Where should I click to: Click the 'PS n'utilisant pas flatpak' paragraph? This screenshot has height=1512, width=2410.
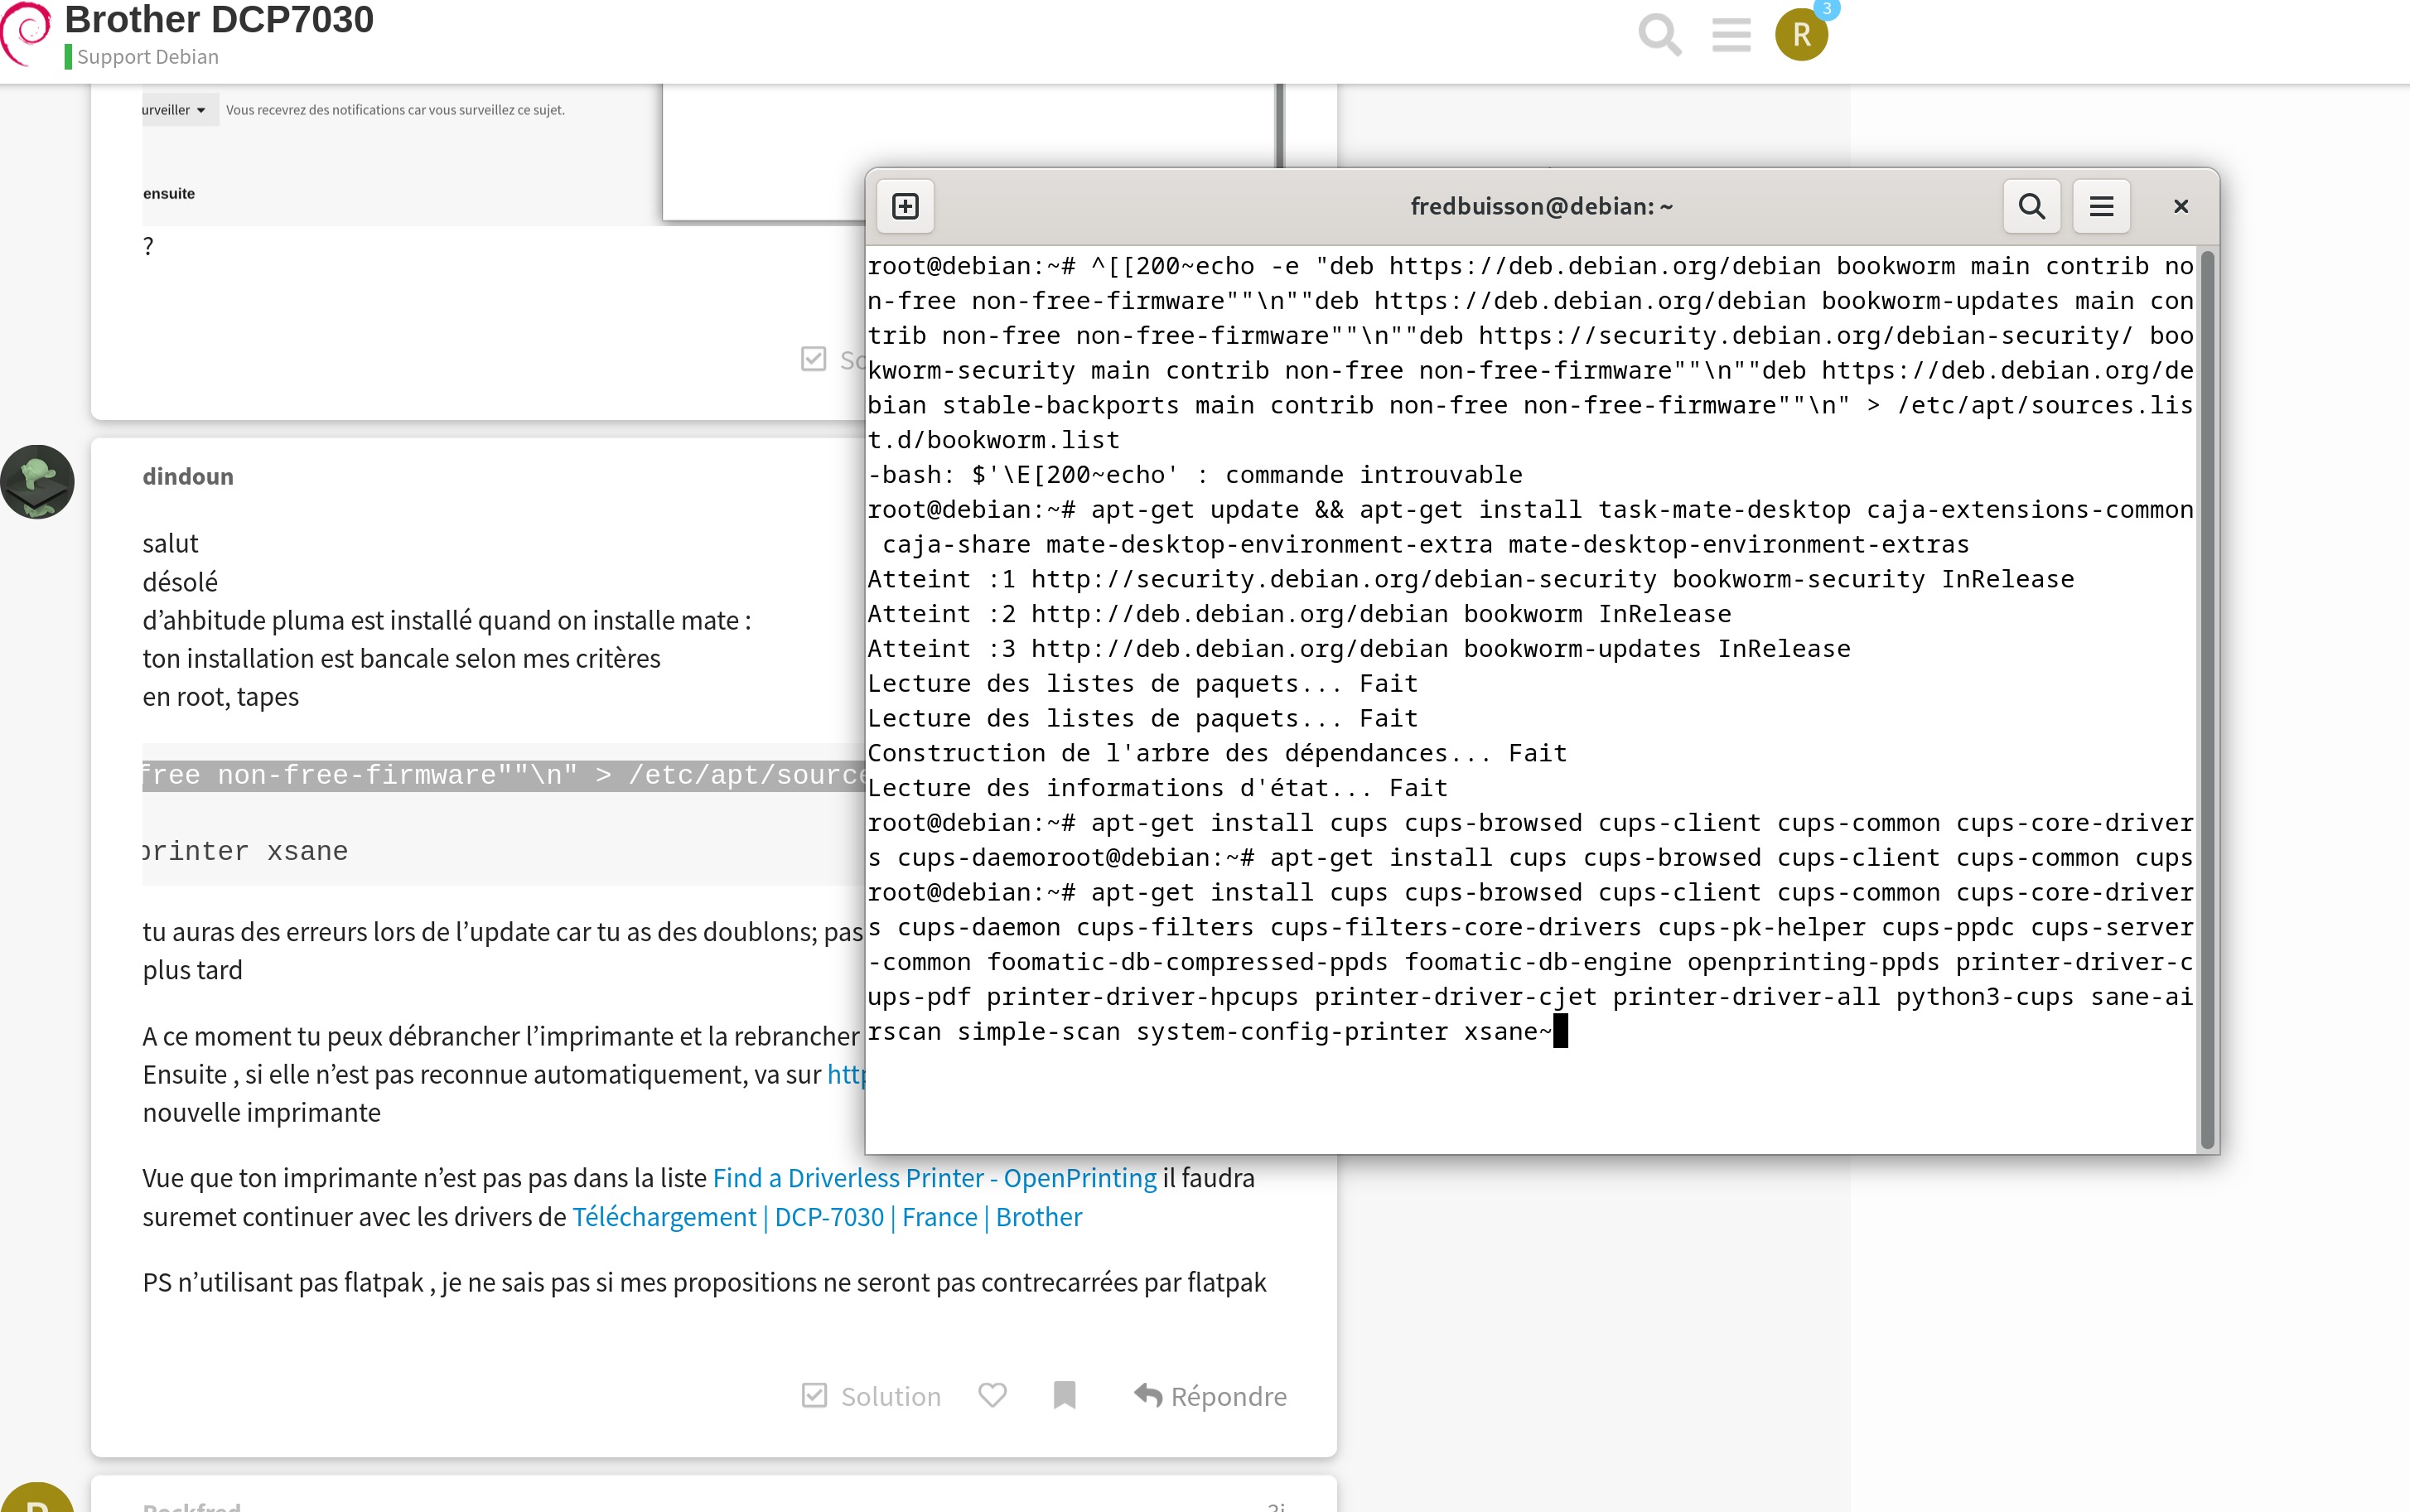click(704, 1282)
